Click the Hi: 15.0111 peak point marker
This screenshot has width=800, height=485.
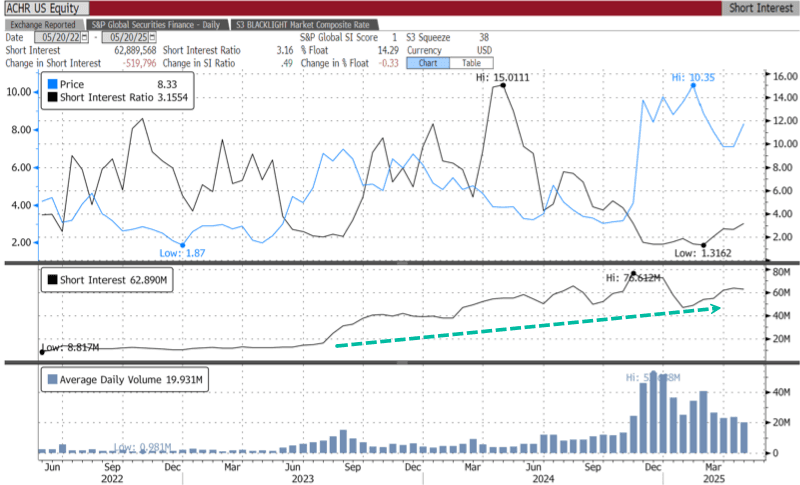[502, 86]
